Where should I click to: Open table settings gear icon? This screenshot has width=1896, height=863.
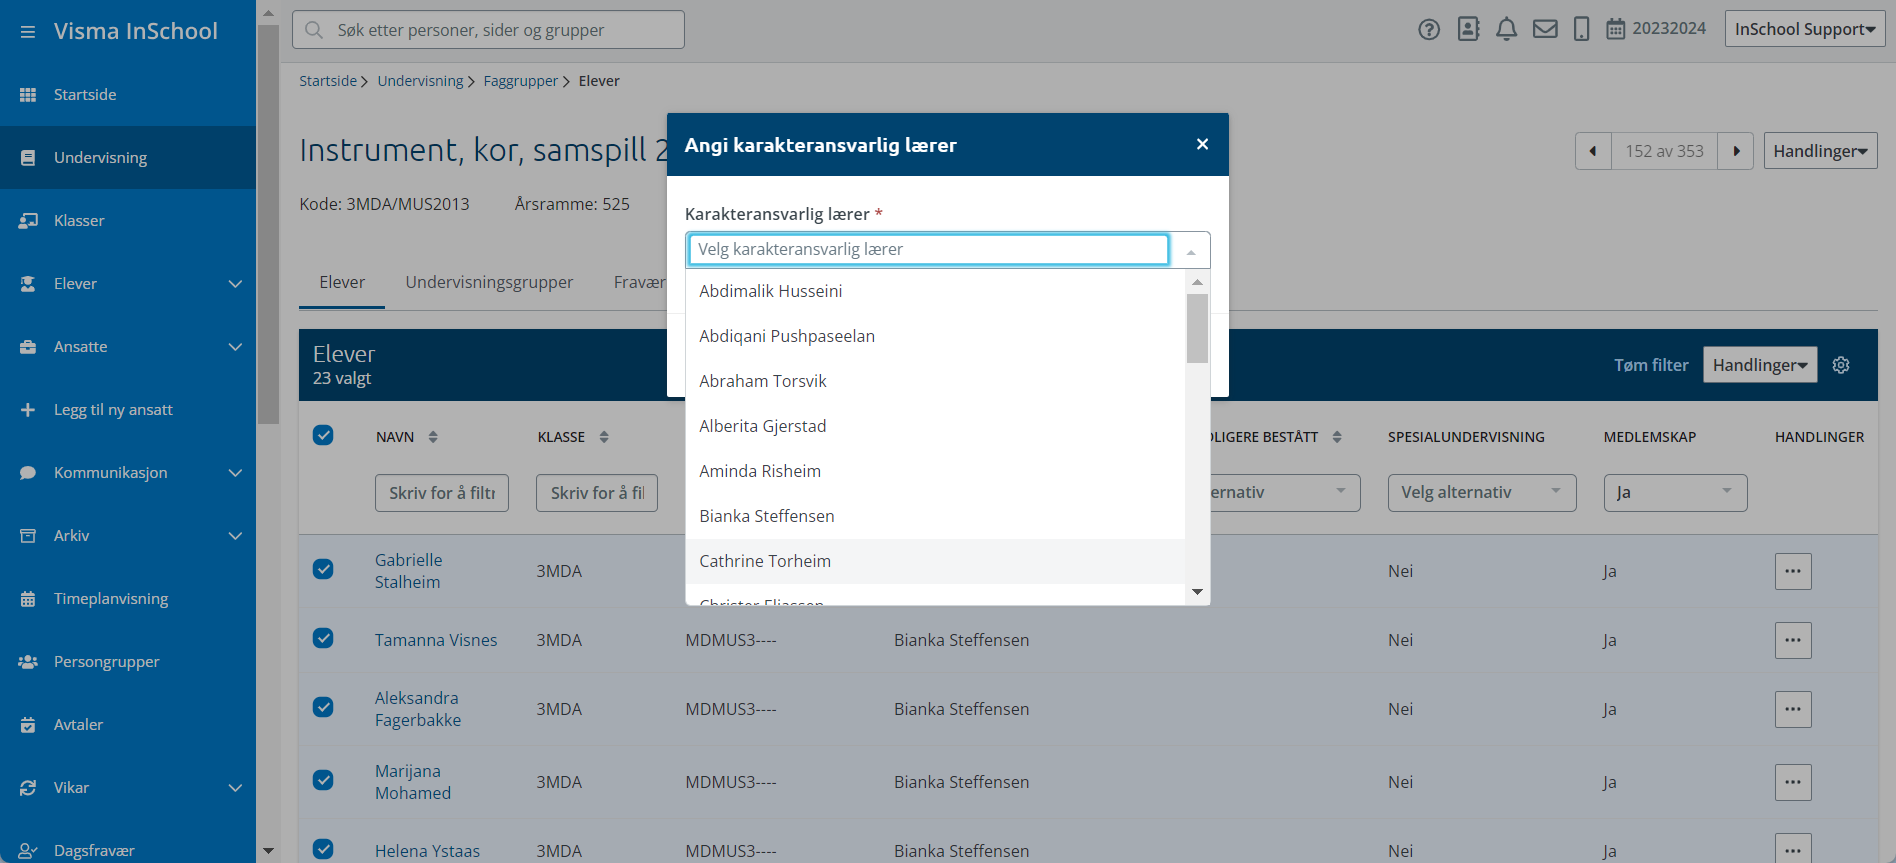1841,365
